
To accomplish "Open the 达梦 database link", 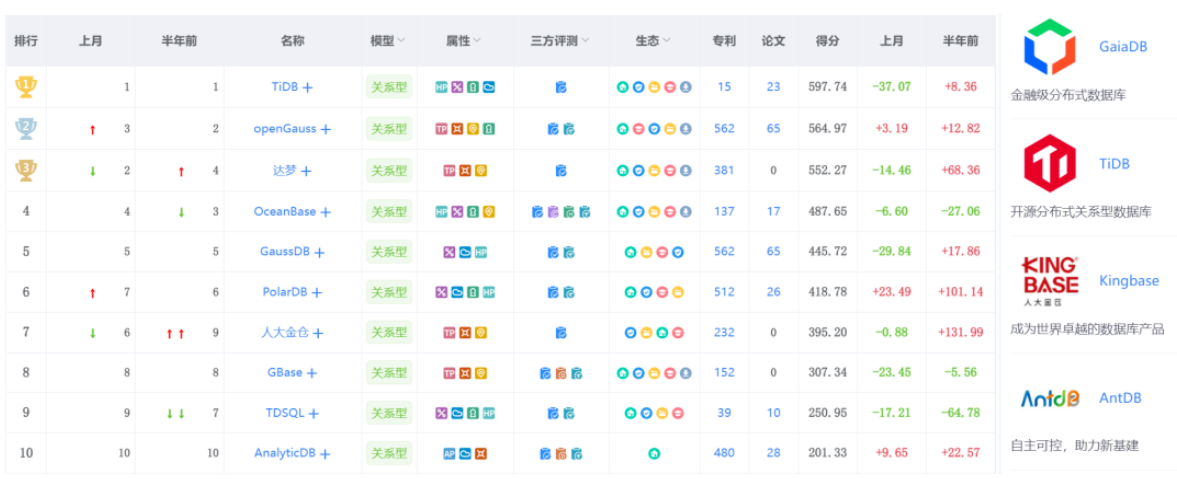I will pyautogui.click(x=284, y=170).
